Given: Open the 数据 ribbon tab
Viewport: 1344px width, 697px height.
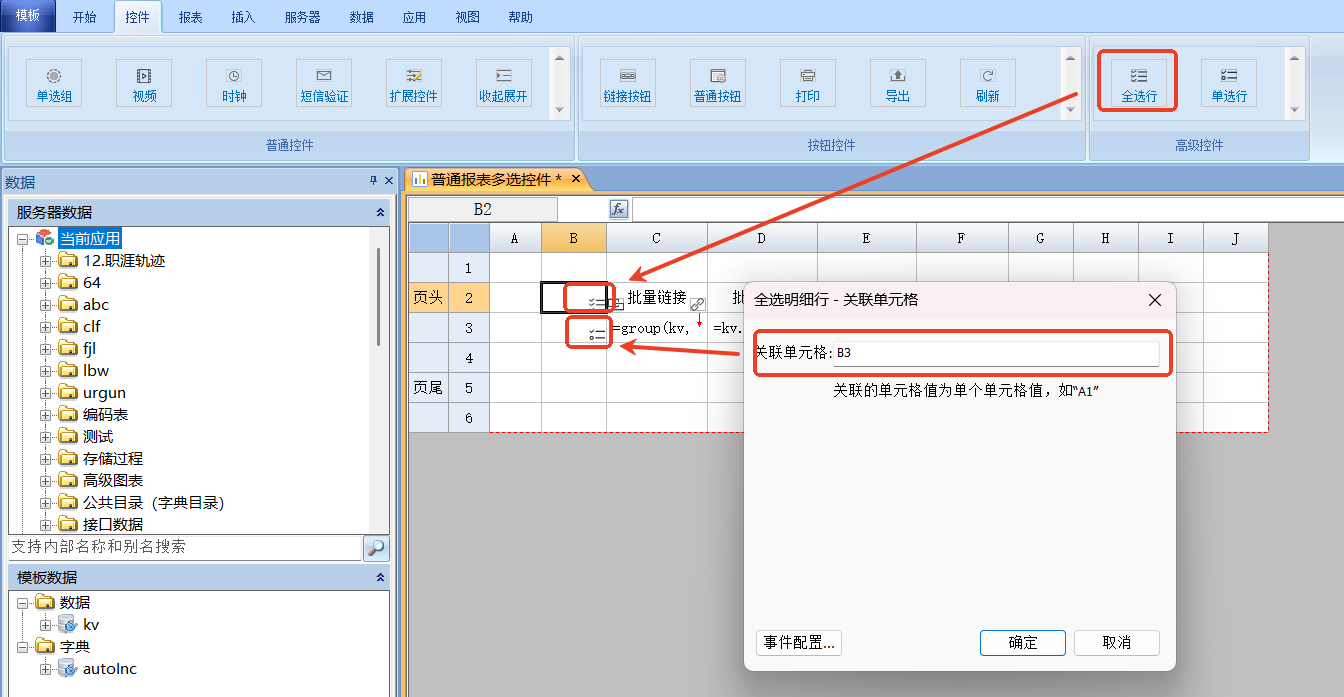Looking at the screenshot, I should pos(362,17).
